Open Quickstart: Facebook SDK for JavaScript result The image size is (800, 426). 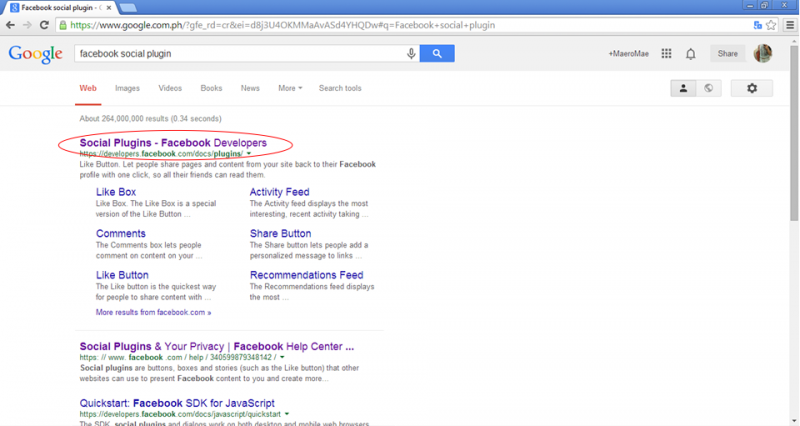tap(177, 403)
